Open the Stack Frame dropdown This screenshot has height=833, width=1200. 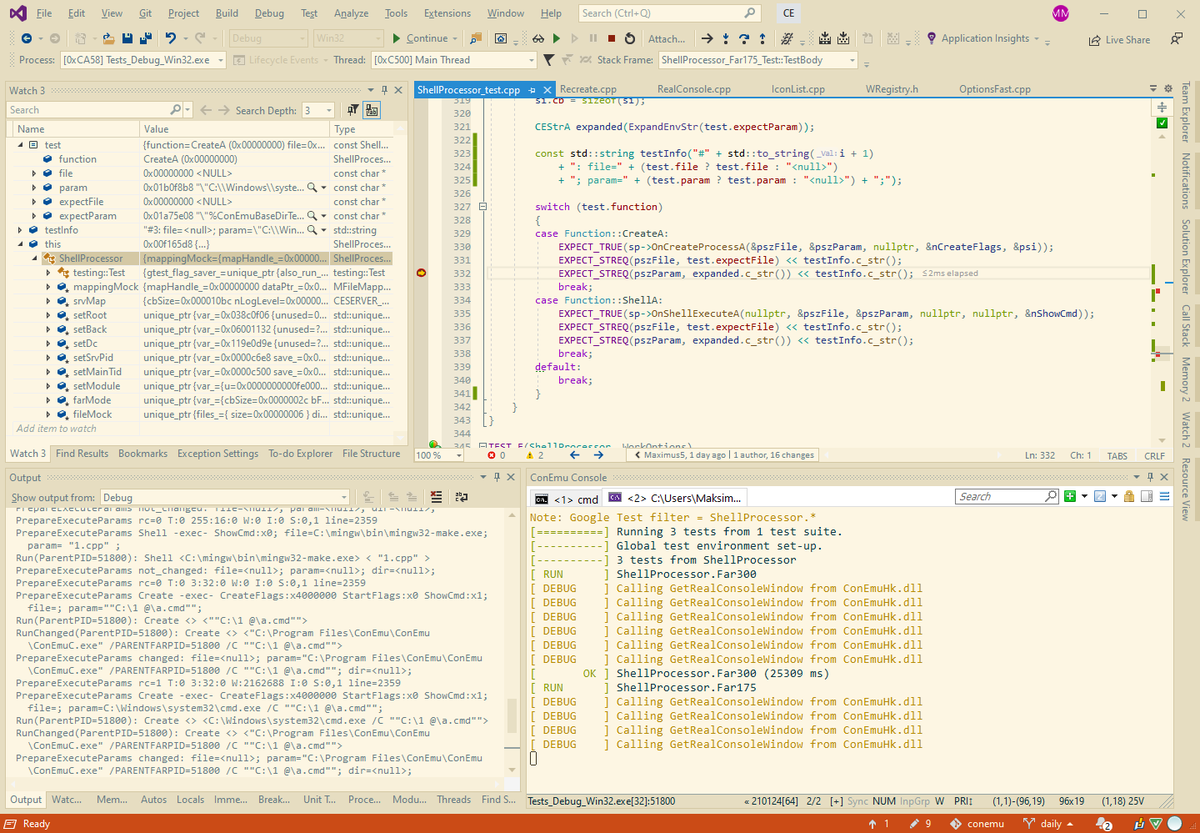[758, 60]
